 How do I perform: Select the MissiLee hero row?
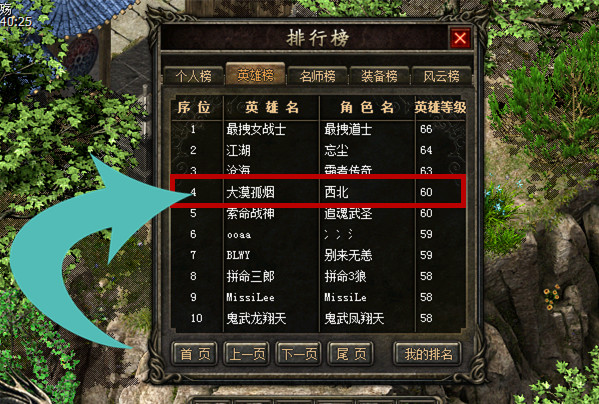pyautogui.click(x=318, y=297)
